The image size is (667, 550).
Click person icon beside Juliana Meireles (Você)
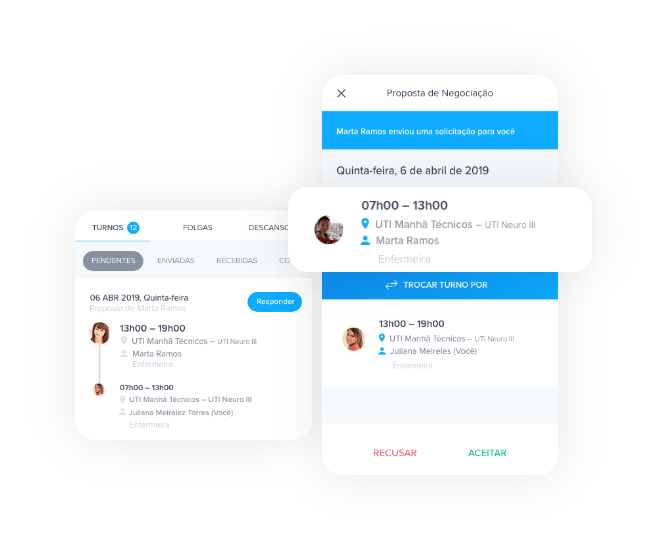tap(382, 351)
